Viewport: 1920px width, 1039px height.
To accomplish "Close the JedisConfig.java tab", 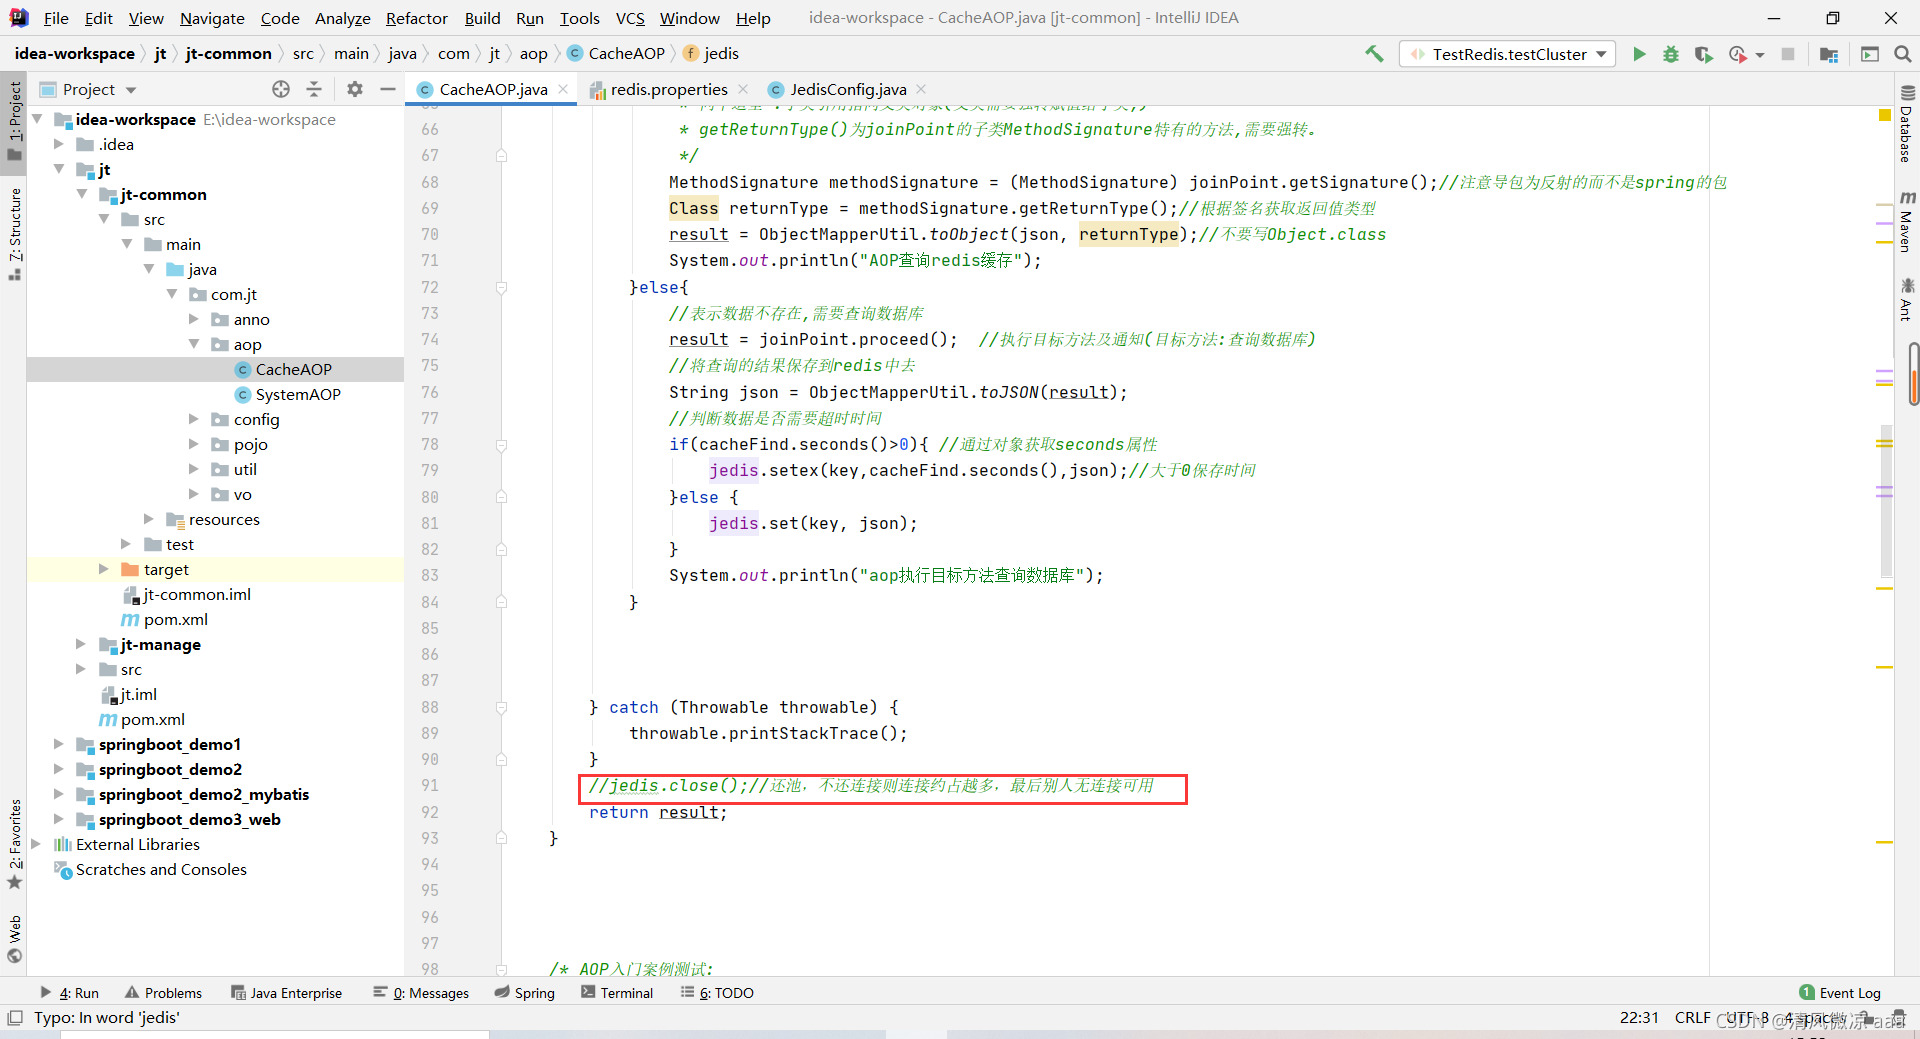I will tap(921, 89).
